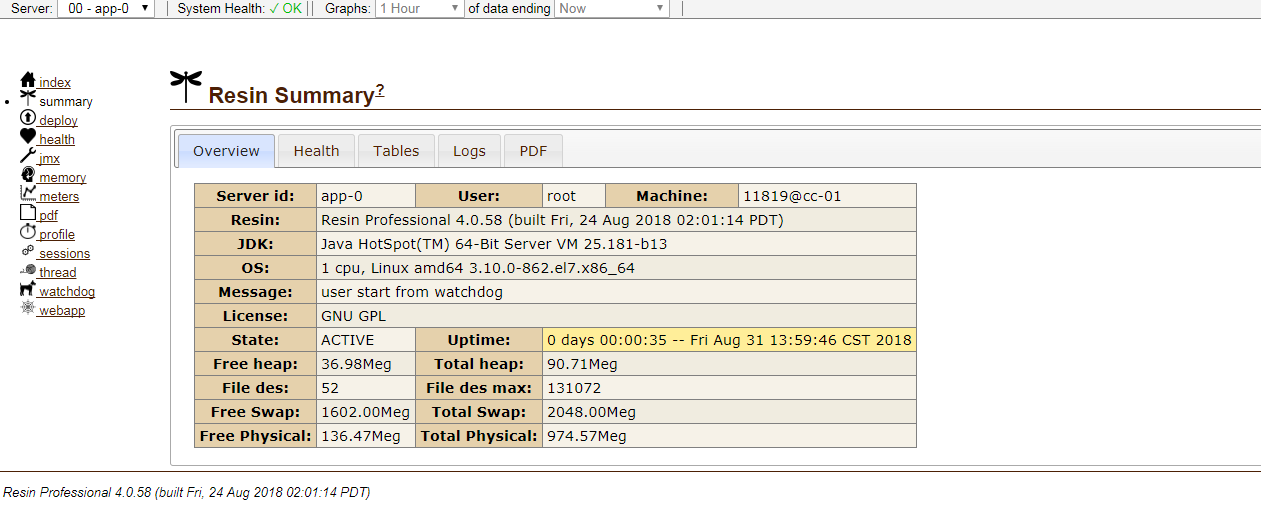This screenshot has width=1261, height=513.
Task: Click the stopwatch icon beside profile
Action: [28, 232]
